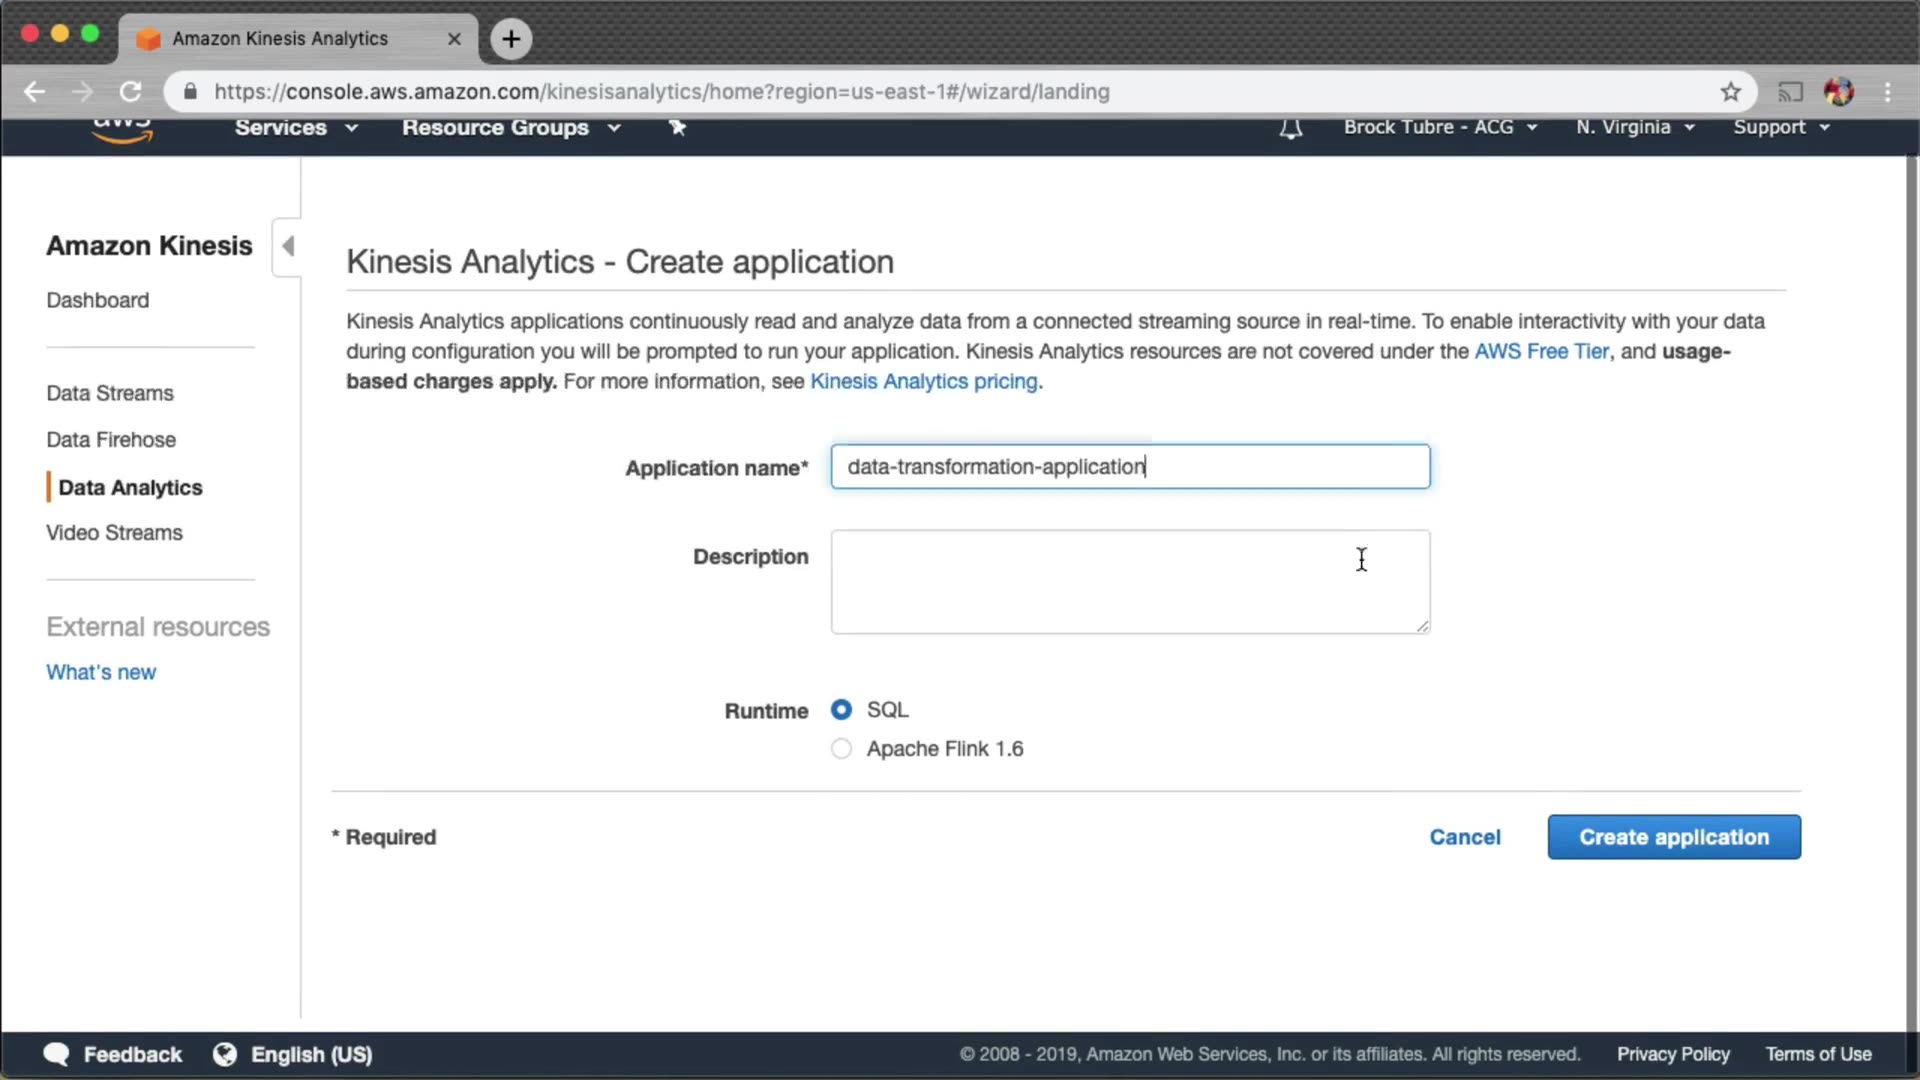
Task: Open the cast screen icon
Action: [x=1789, y=92]
